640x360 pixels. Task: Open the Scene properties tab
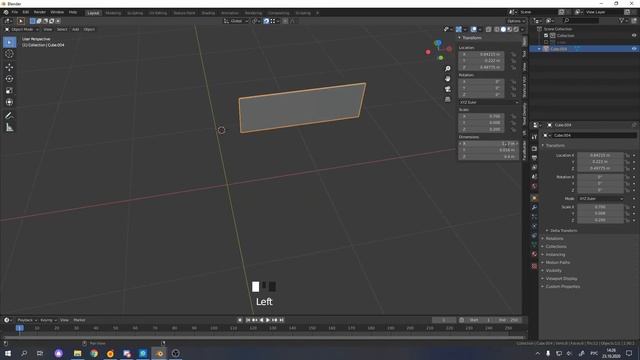534,177
